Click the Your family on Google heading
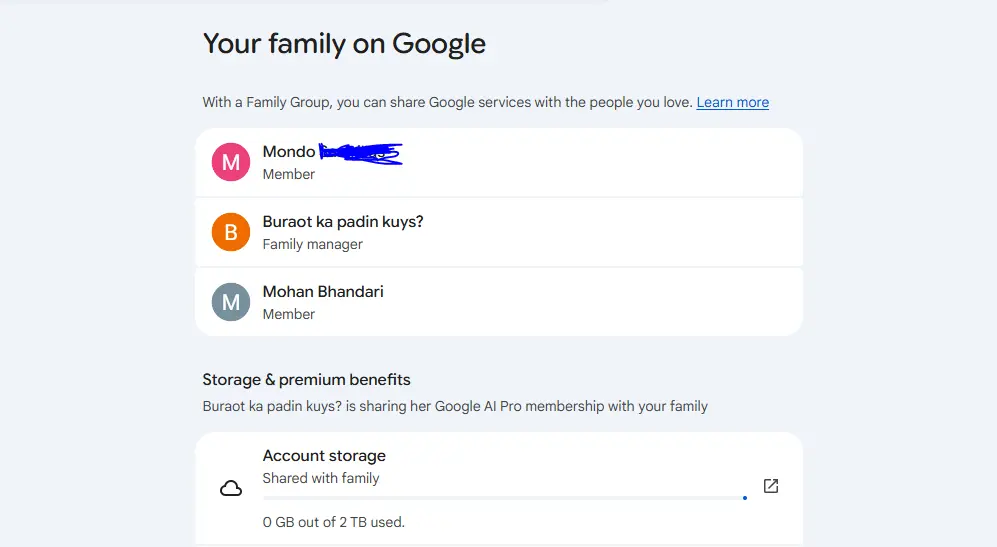Screen dimensions: 997x547 [344, 44]
